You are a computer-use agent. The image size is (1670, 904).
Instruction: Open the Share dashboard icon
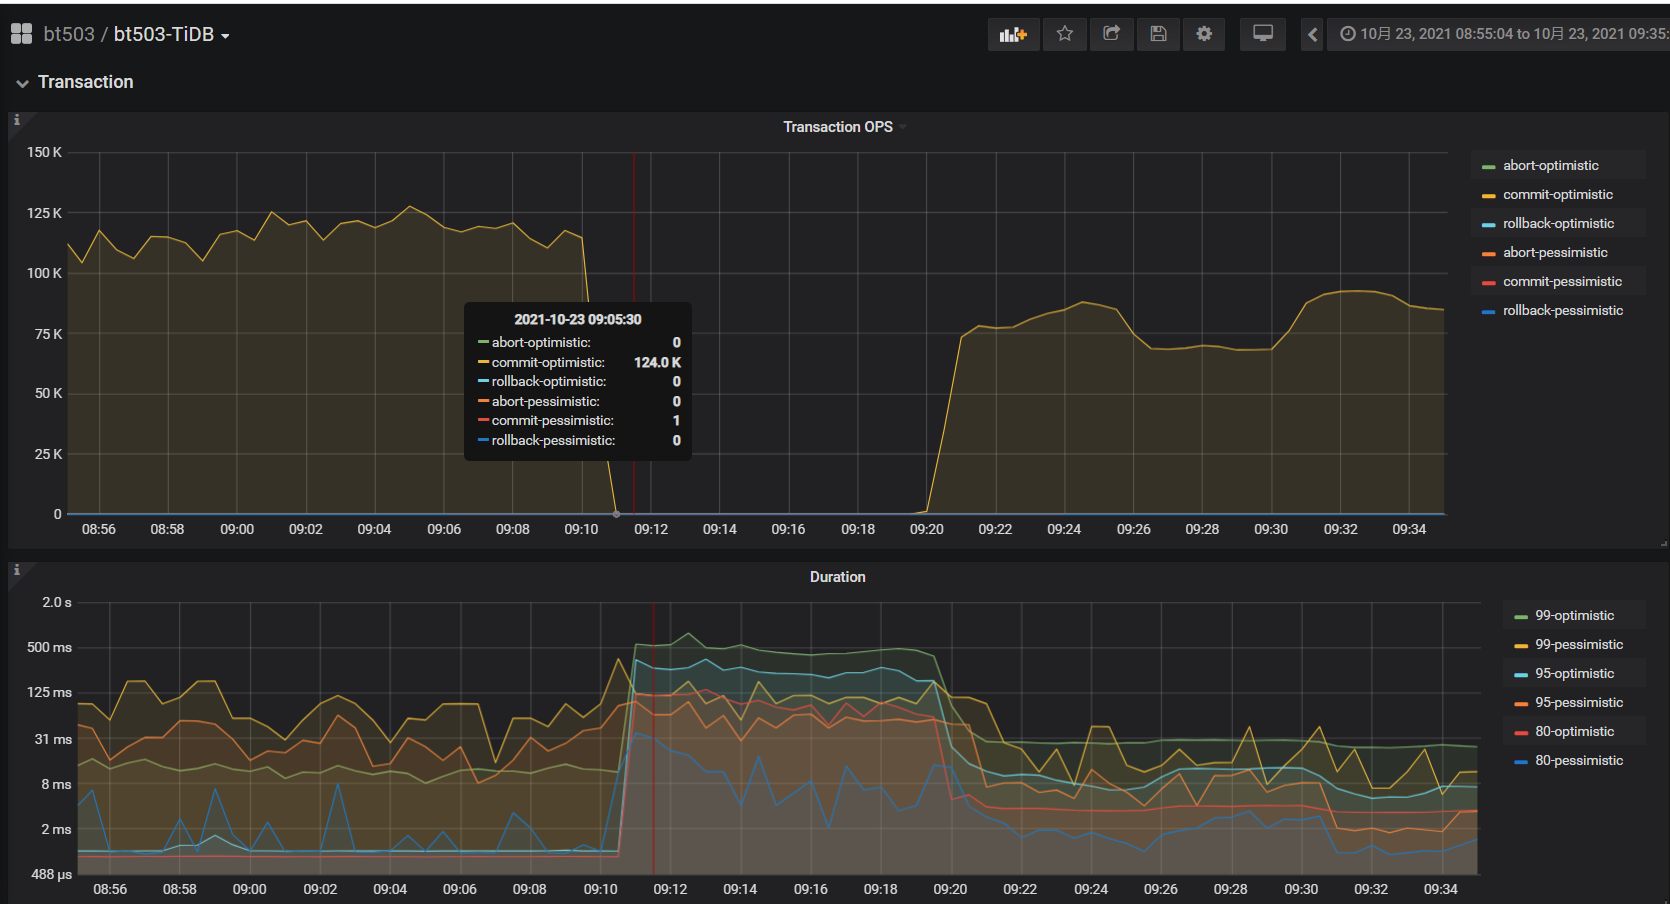1111,34
